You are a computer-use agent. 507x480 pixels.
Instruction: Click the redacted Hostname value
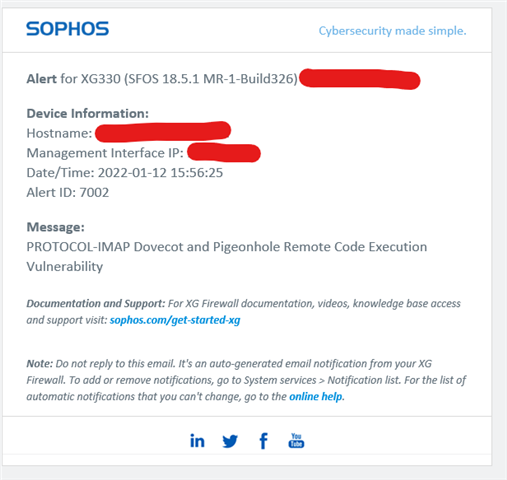tap(163, 131)
